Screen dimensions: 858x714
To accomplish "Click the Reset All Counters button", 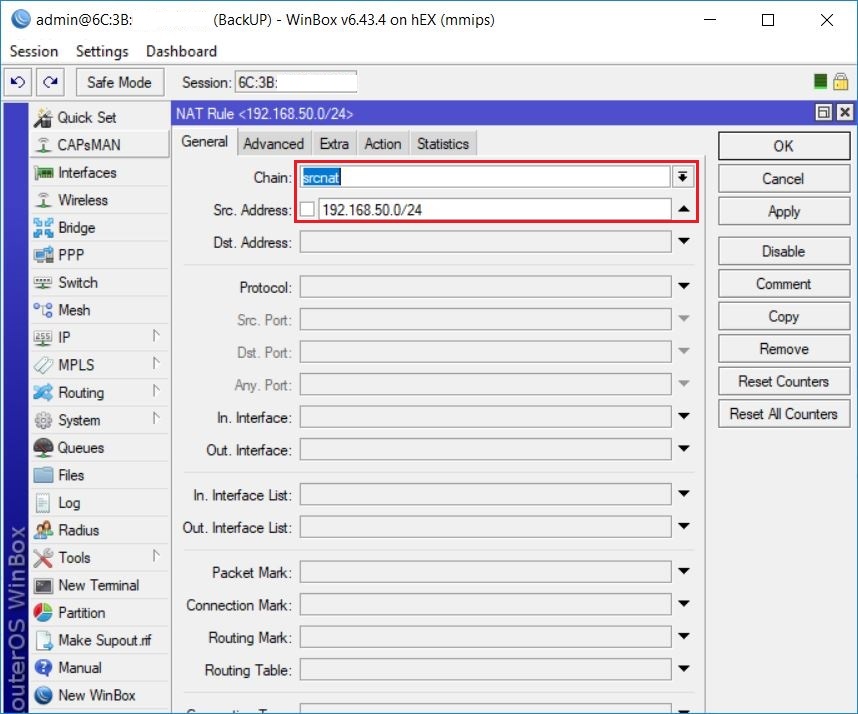I will pos(784,414).
